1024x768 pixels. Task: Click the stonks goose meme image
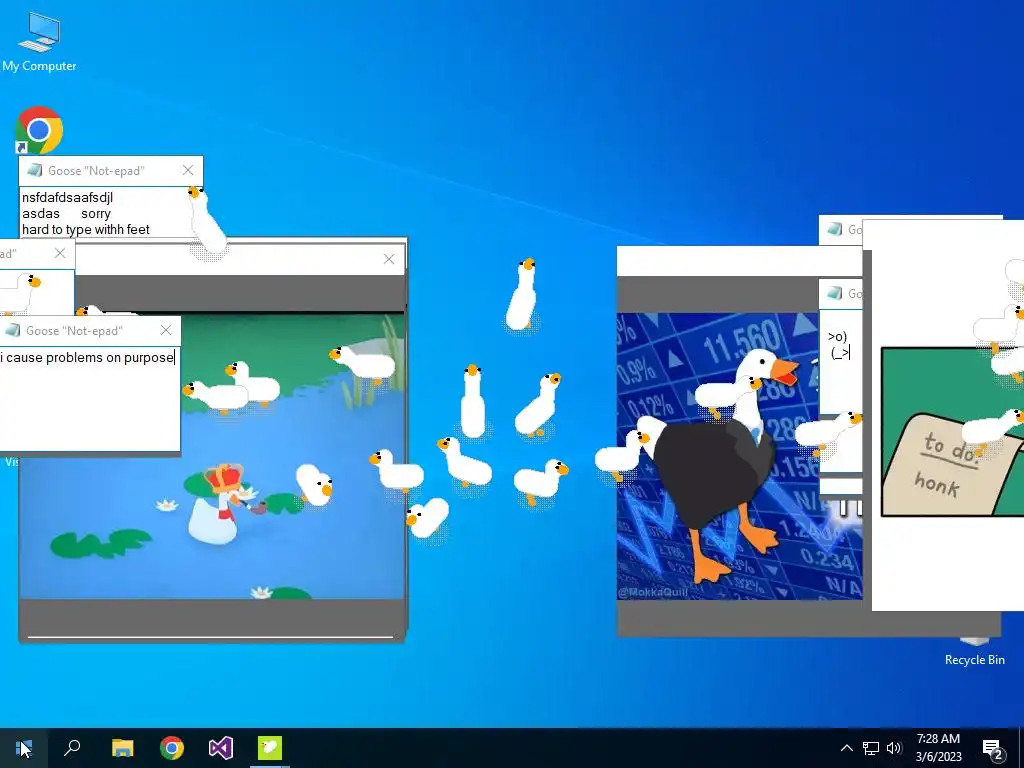click(739, 456)
